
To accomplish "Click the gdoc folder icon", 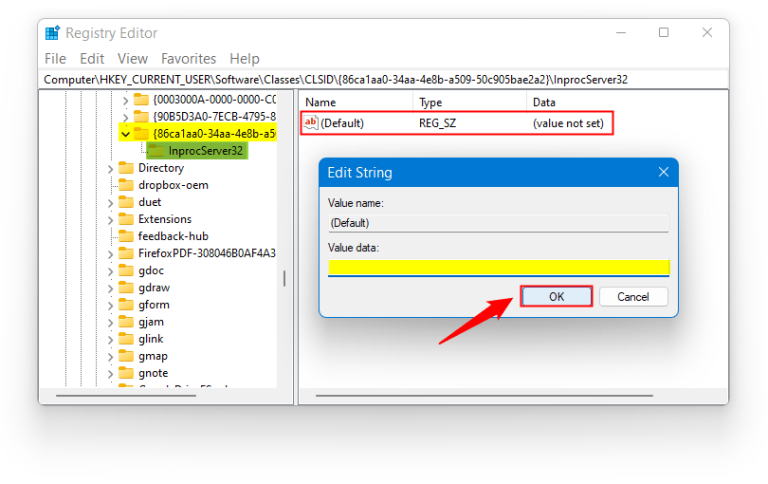I will [x=126, y=270].
